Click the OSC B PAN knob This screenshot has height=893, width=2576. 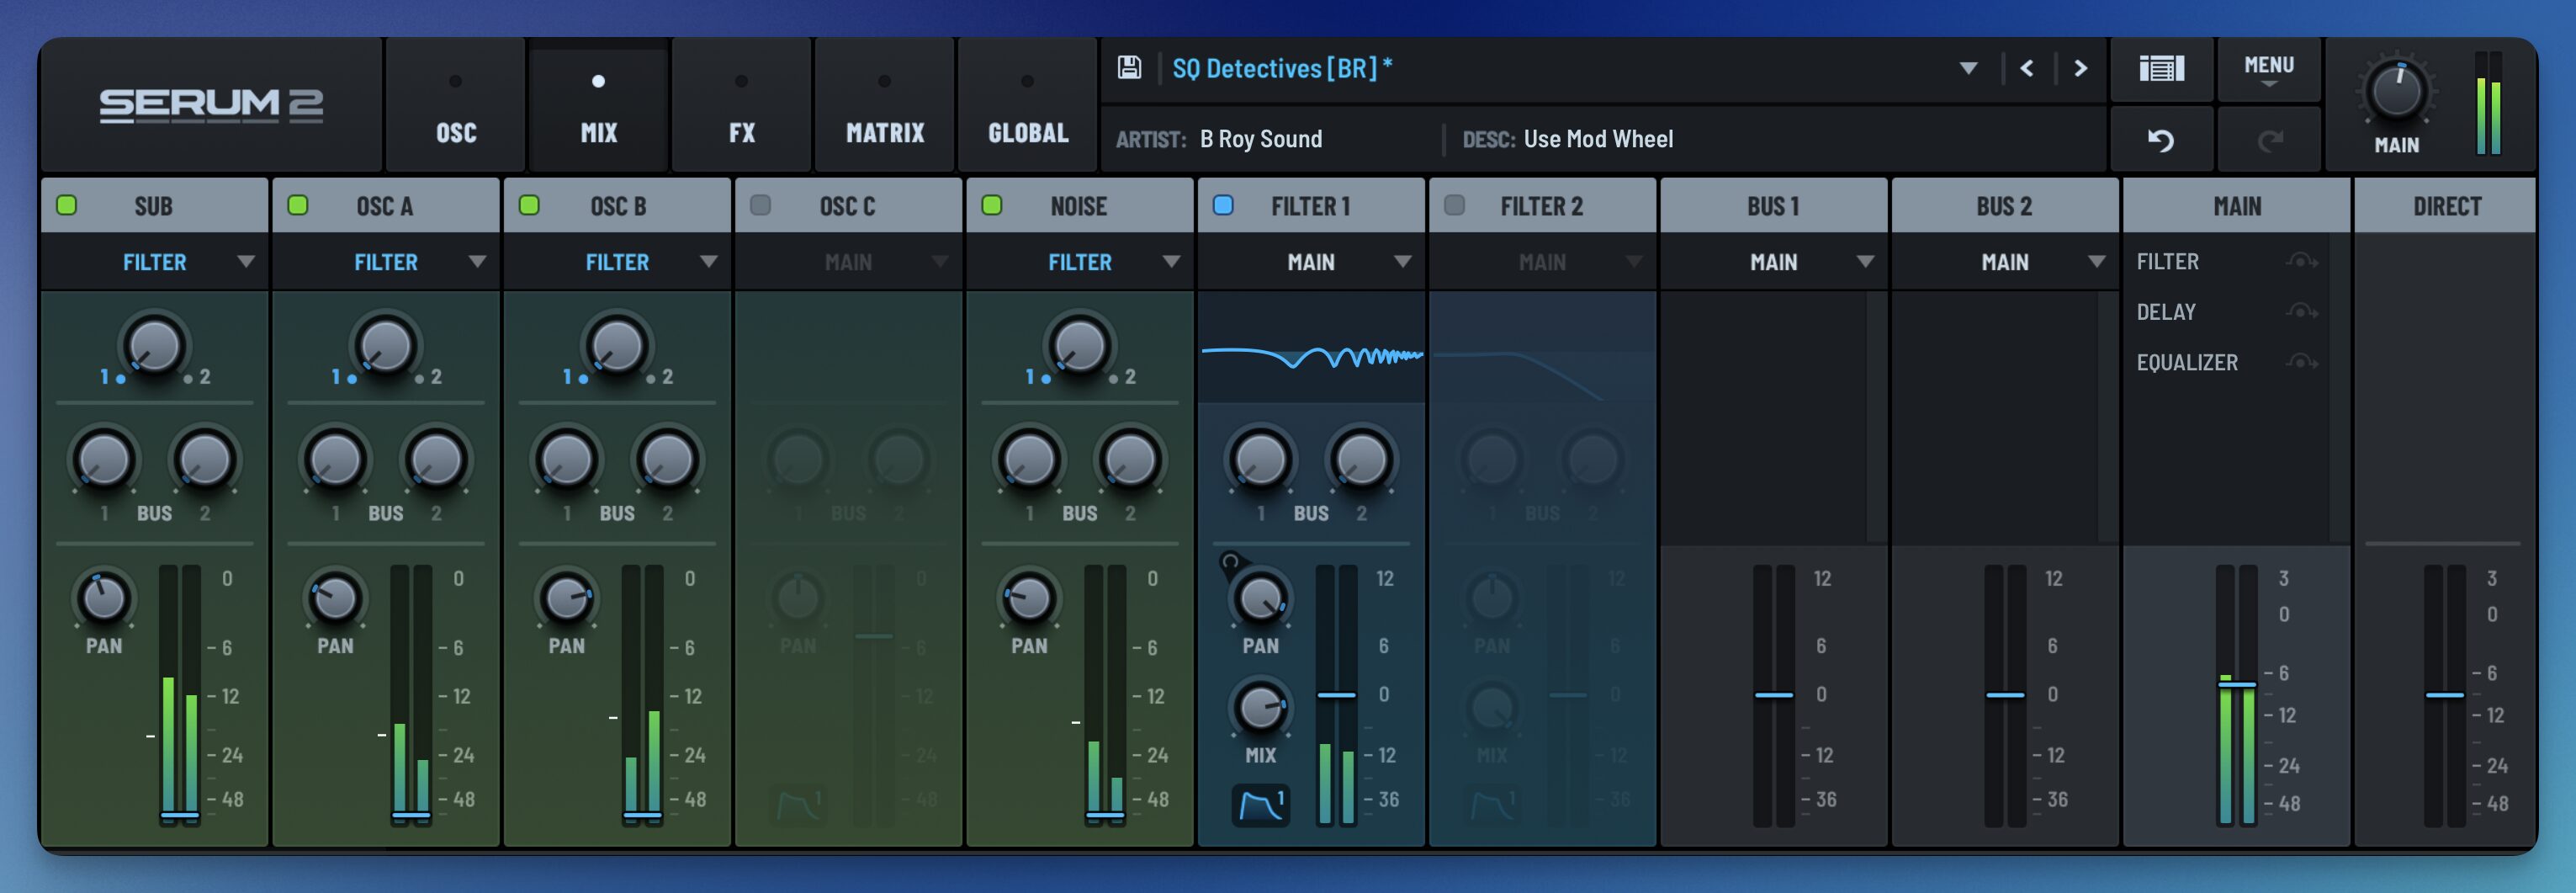tap(566, 598)
